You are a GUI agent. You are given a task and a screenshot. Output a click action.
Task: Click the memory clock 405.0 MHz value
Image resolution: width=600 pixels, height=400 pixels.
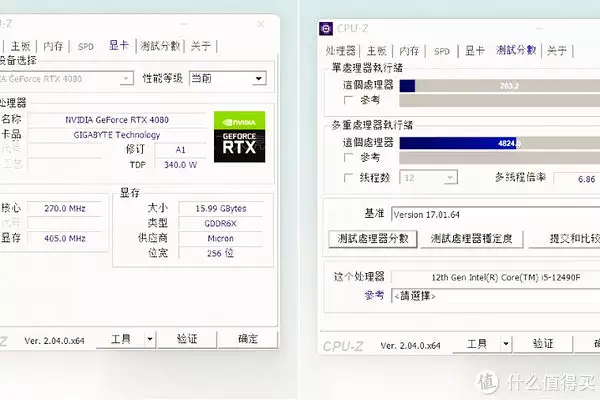click(x=65, y=238)
